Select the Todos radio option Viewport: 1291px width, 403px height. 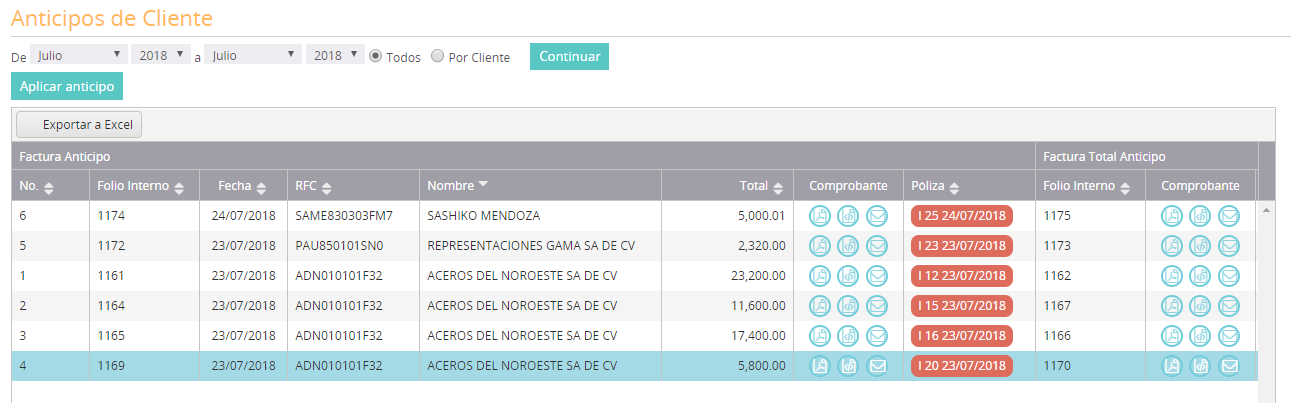[376, 56]
